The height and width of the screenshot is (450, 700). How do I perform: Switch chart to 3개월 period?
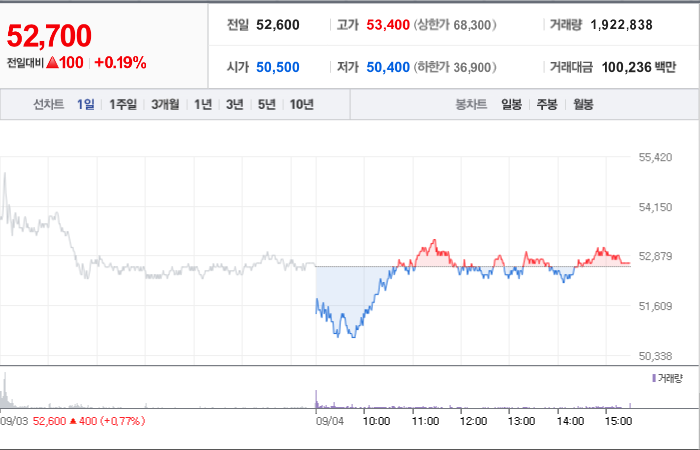165,105
